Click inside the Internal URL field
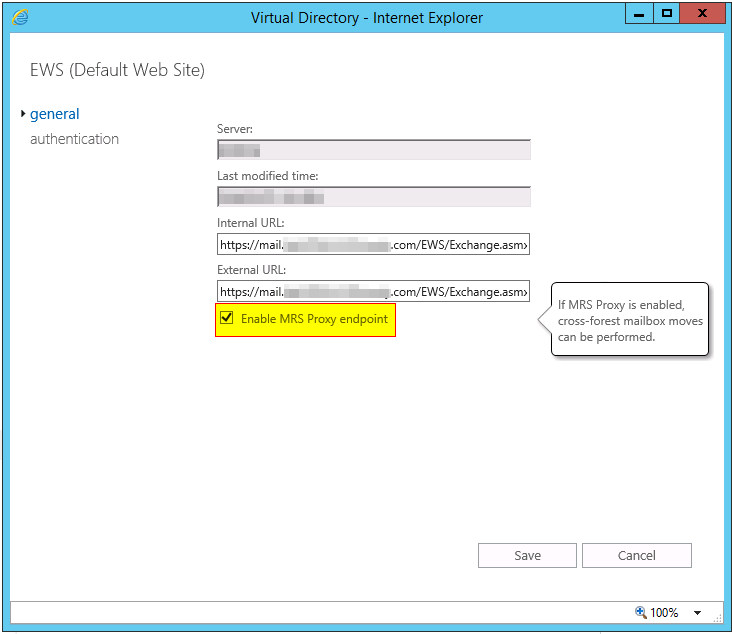This screenshot has height=634, width=732. 373,245
